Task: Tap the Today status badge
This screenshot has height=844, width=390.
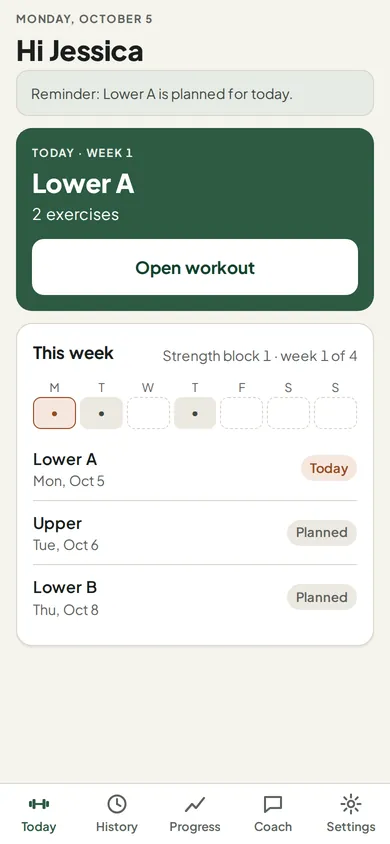Action: 329,468
